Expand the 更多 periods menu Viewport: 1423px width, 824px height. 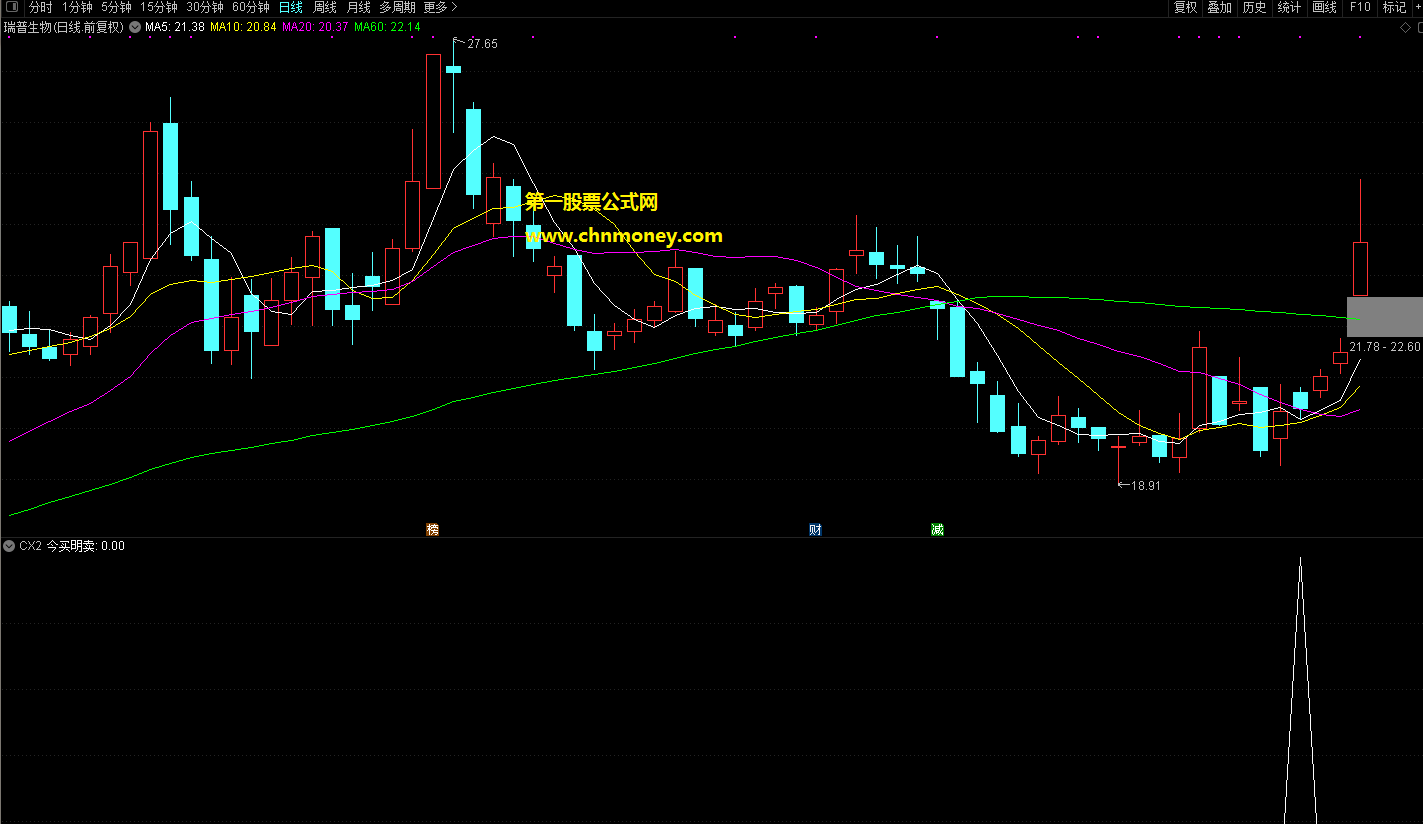click(x=440, y=7)
